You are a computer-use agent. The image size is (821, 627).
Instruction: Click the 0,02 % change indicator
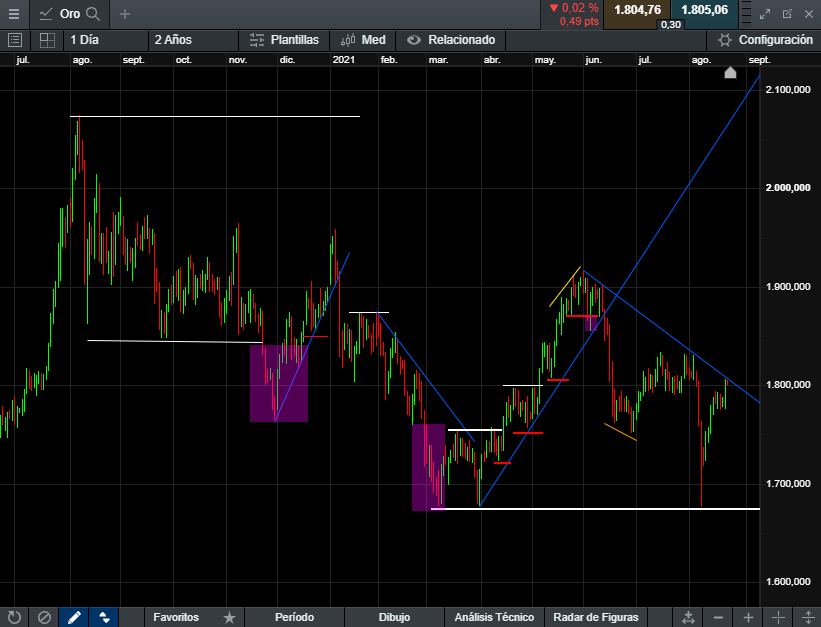[x=573, y=8]
